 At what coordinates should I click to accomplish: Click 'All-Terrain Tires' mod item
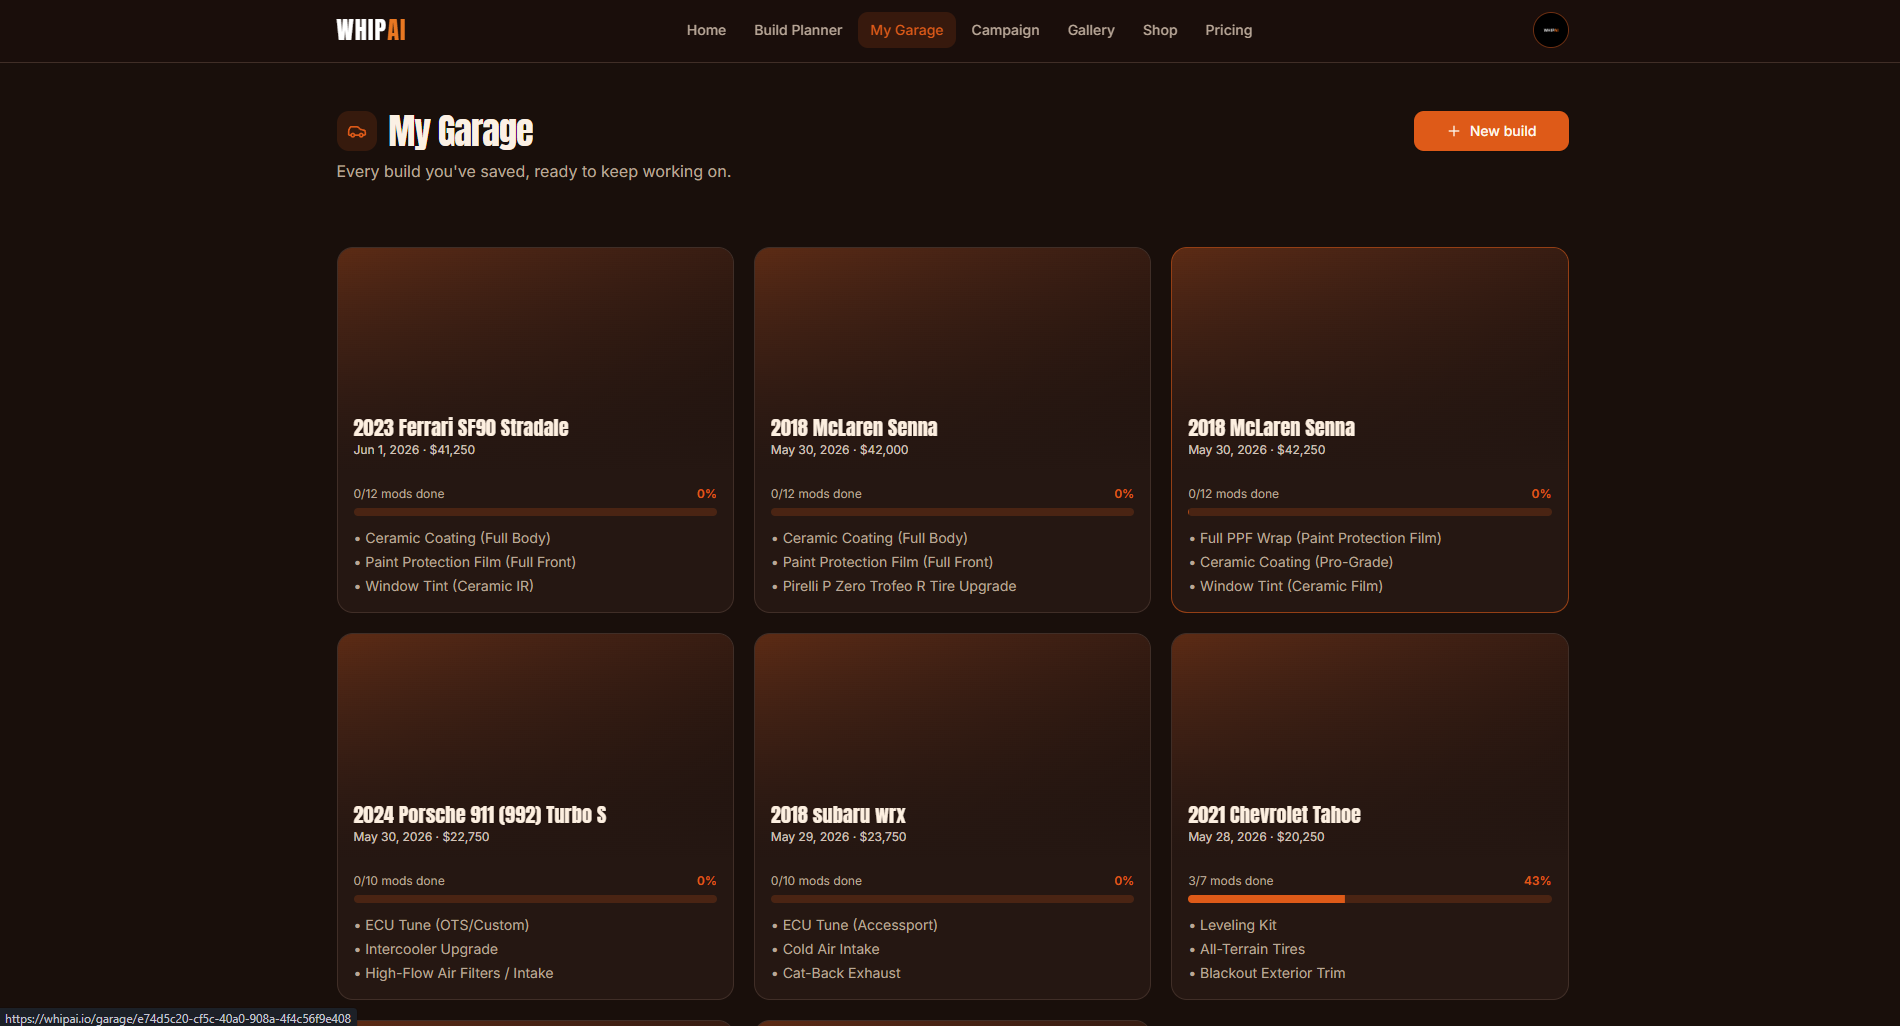pyautogui.click(x=1252, y=949)
